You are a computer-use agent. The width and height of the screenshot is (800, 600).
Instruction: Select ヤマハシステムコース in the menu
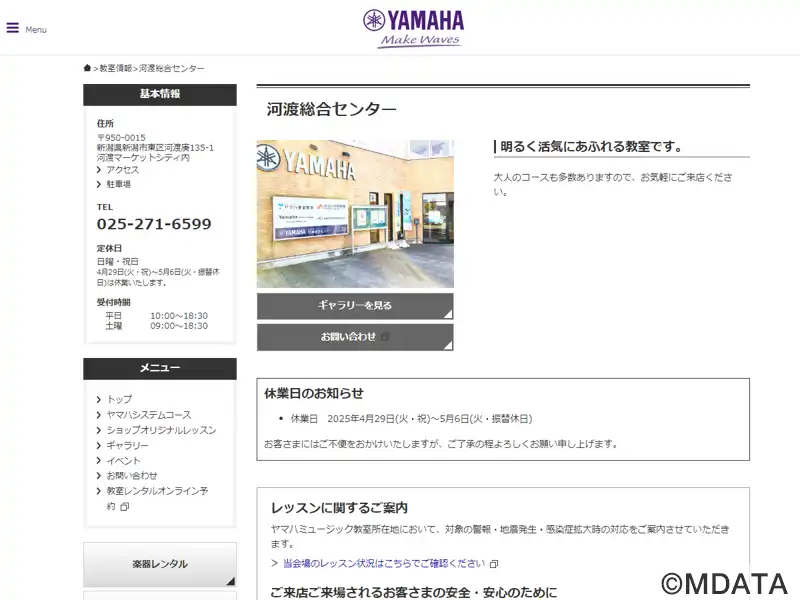click(149, 415)
